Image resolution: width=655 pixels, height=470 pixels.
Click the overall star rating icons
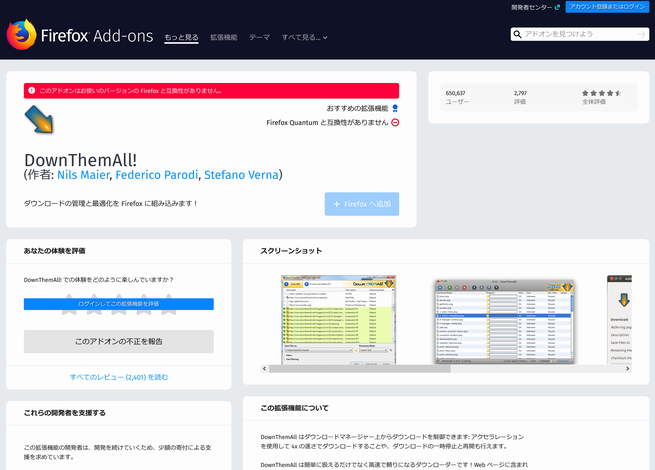coord(603,92)
